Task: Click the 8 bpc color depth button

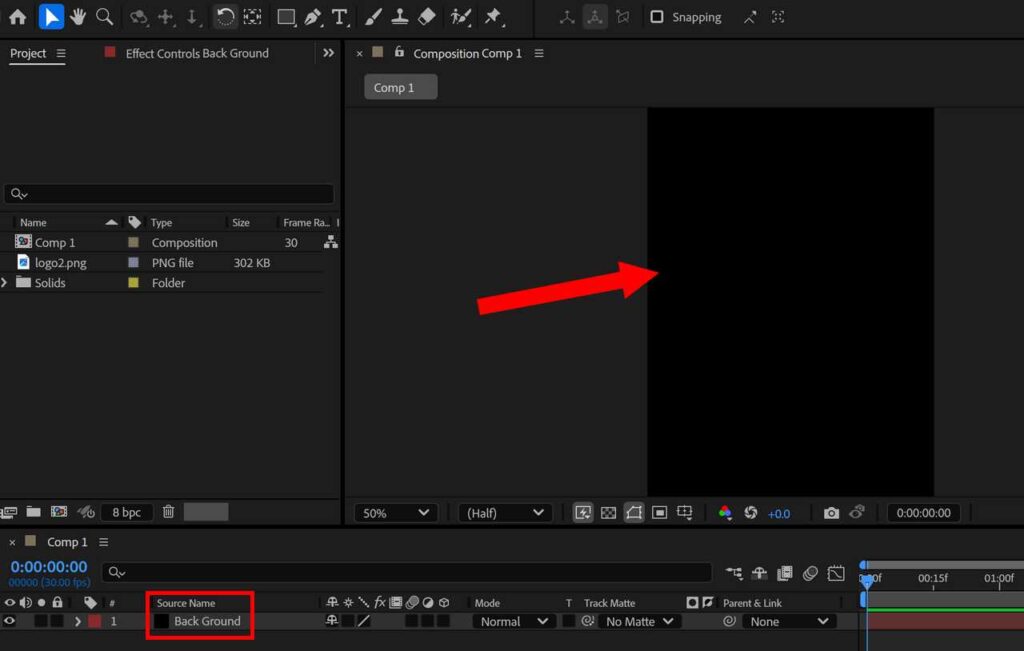Action: pyautogui.click(x=126, y=513)
